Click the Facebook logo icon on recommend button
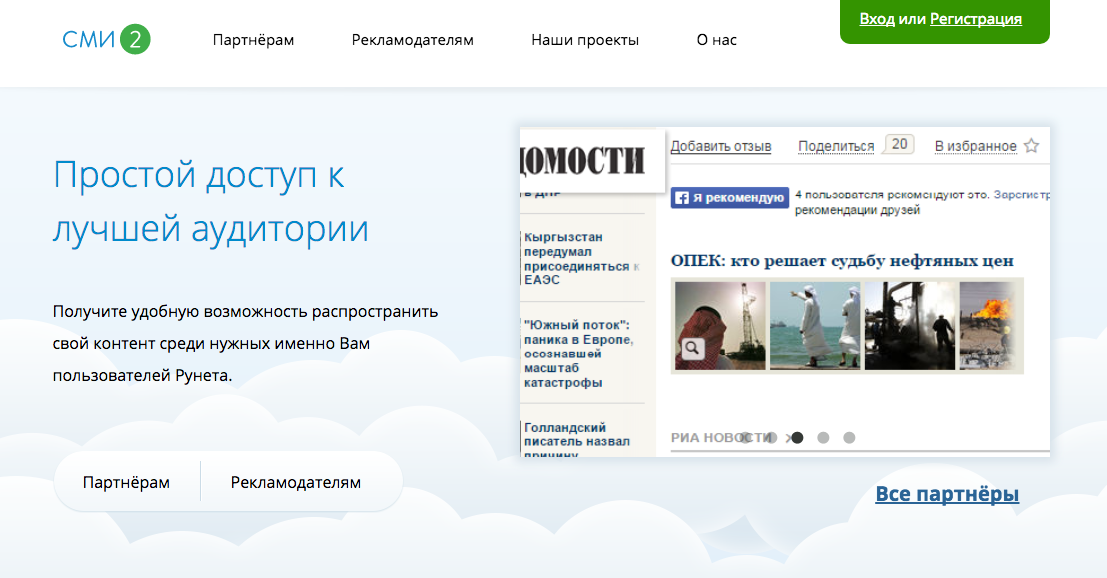 (x=681, y=198)
